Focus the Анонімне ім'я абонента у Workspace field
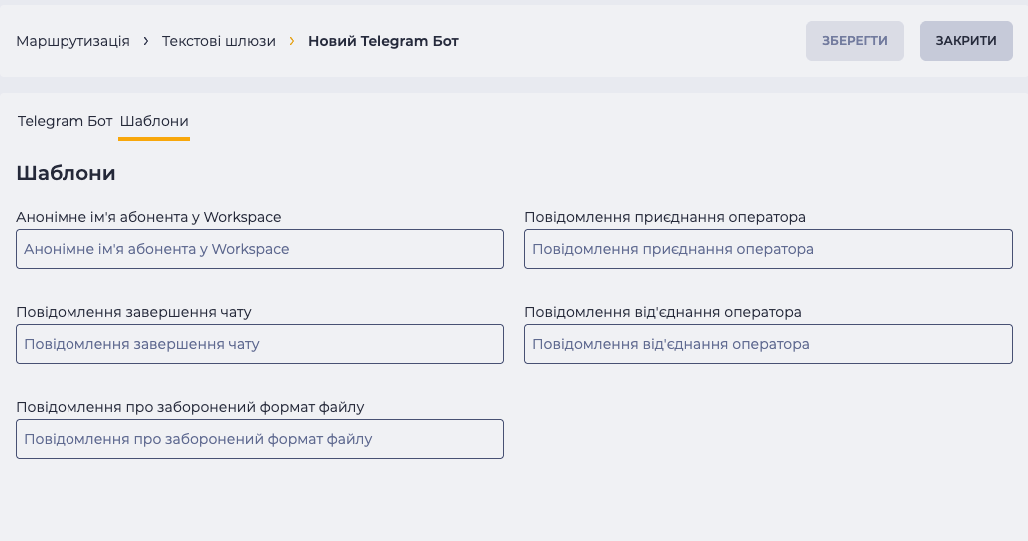The height and width of the screenshot is (541, 1028). tap(260, 249)
